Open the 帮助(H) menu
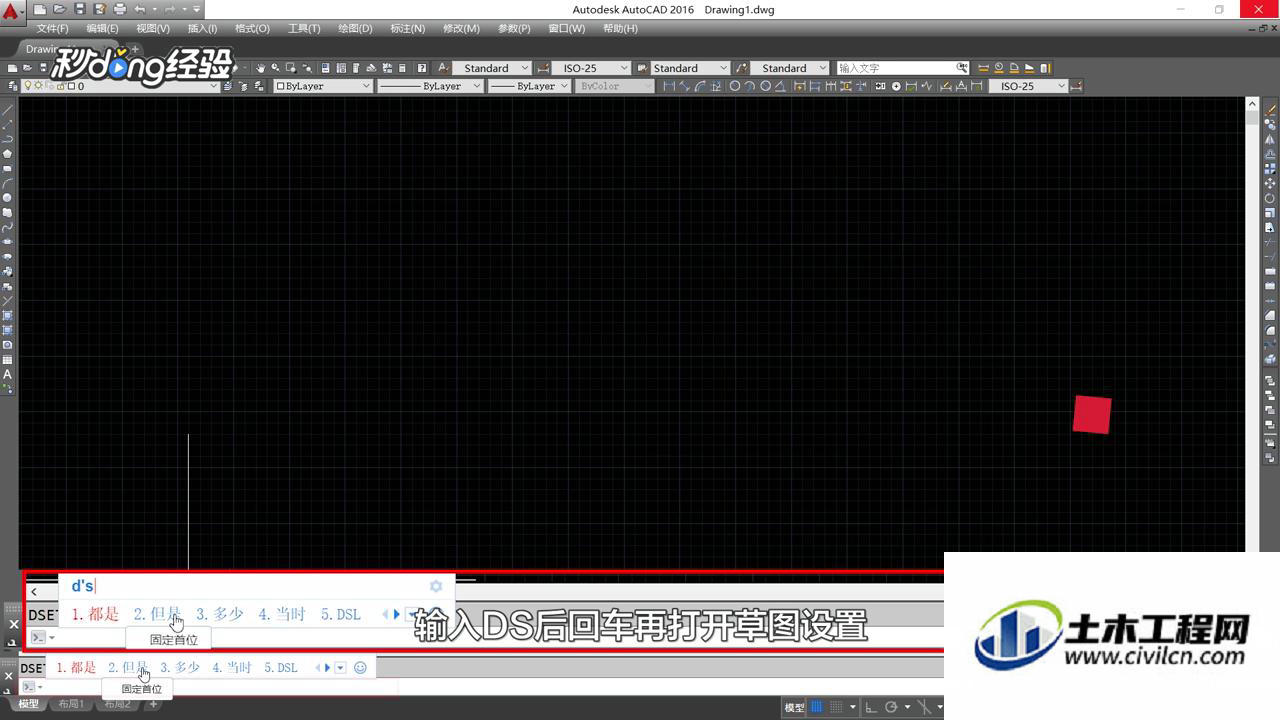This screenshot has width=1280, height=720. tap(620, 28)
